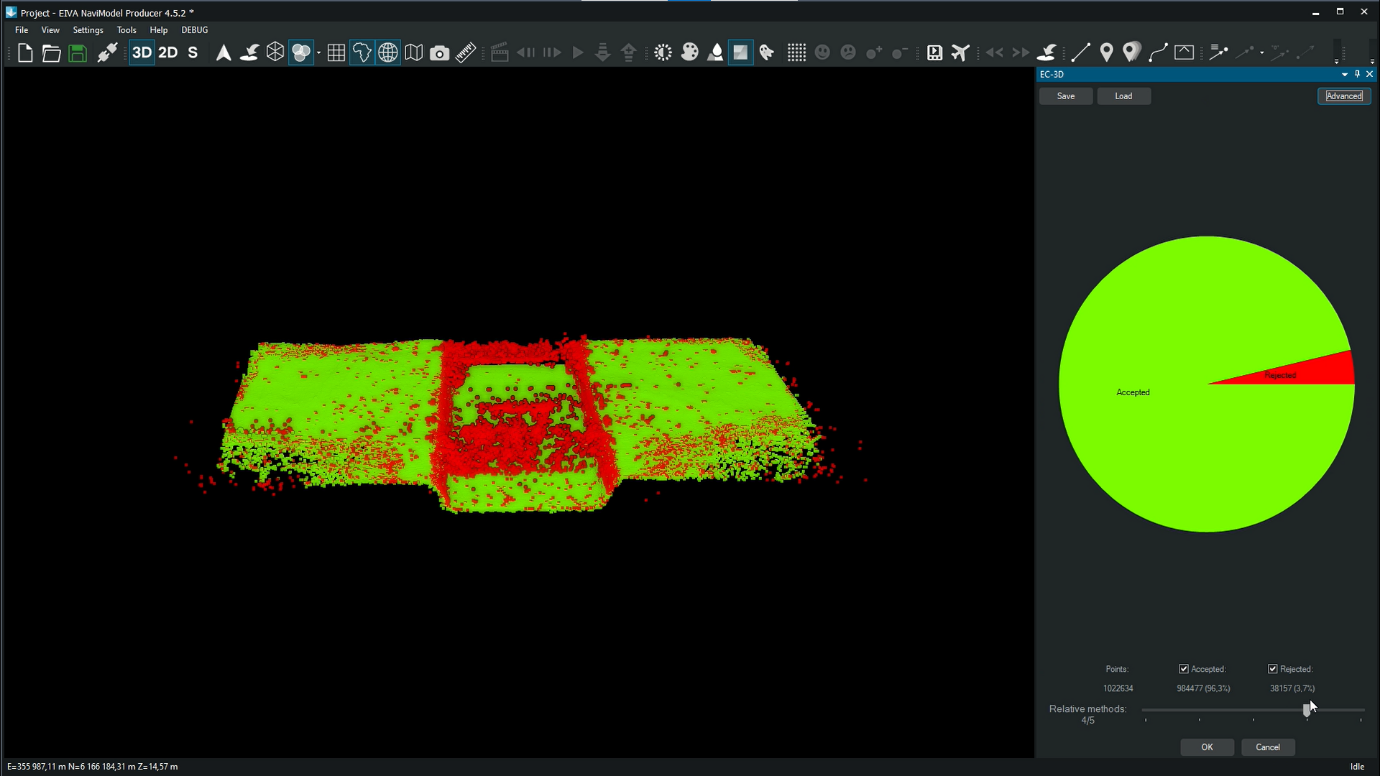Expand the dropdown arrow beside the overlapping circles icon
Screen dimensions: 1380x776
coord(318,53)
